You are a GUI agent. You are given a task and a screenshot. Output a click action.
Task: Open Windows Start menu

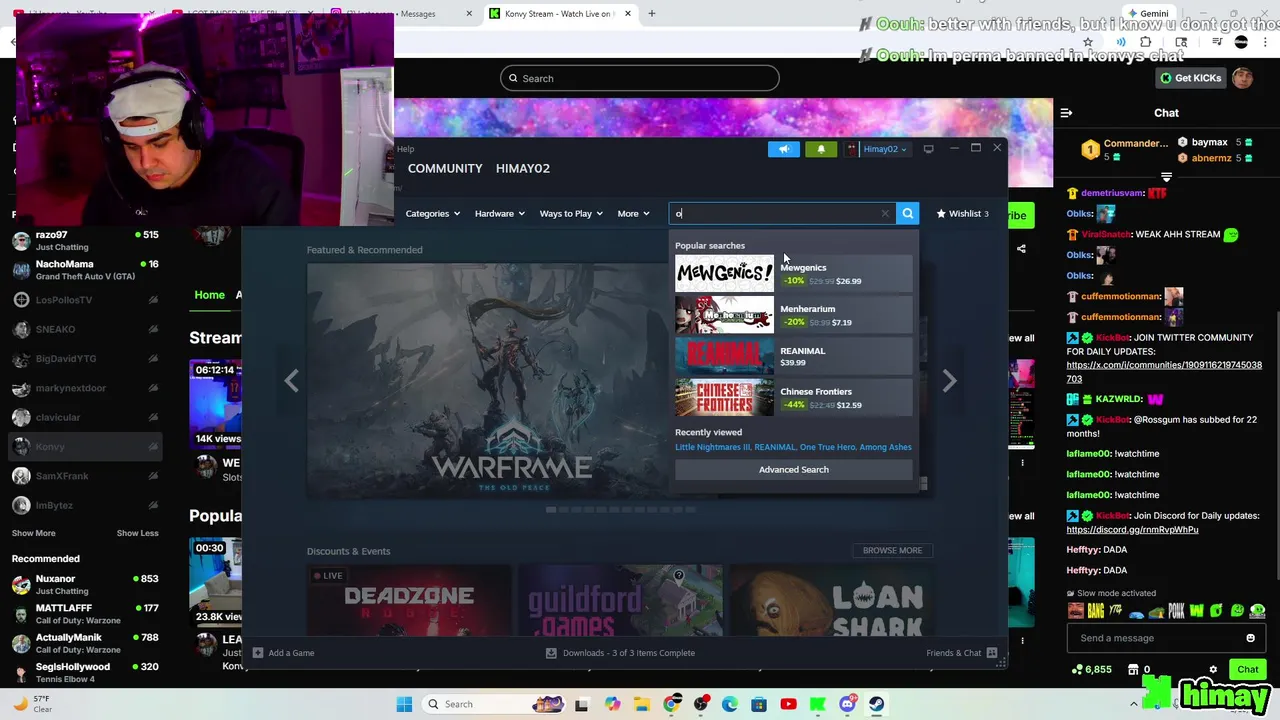(x=404, y=704)
